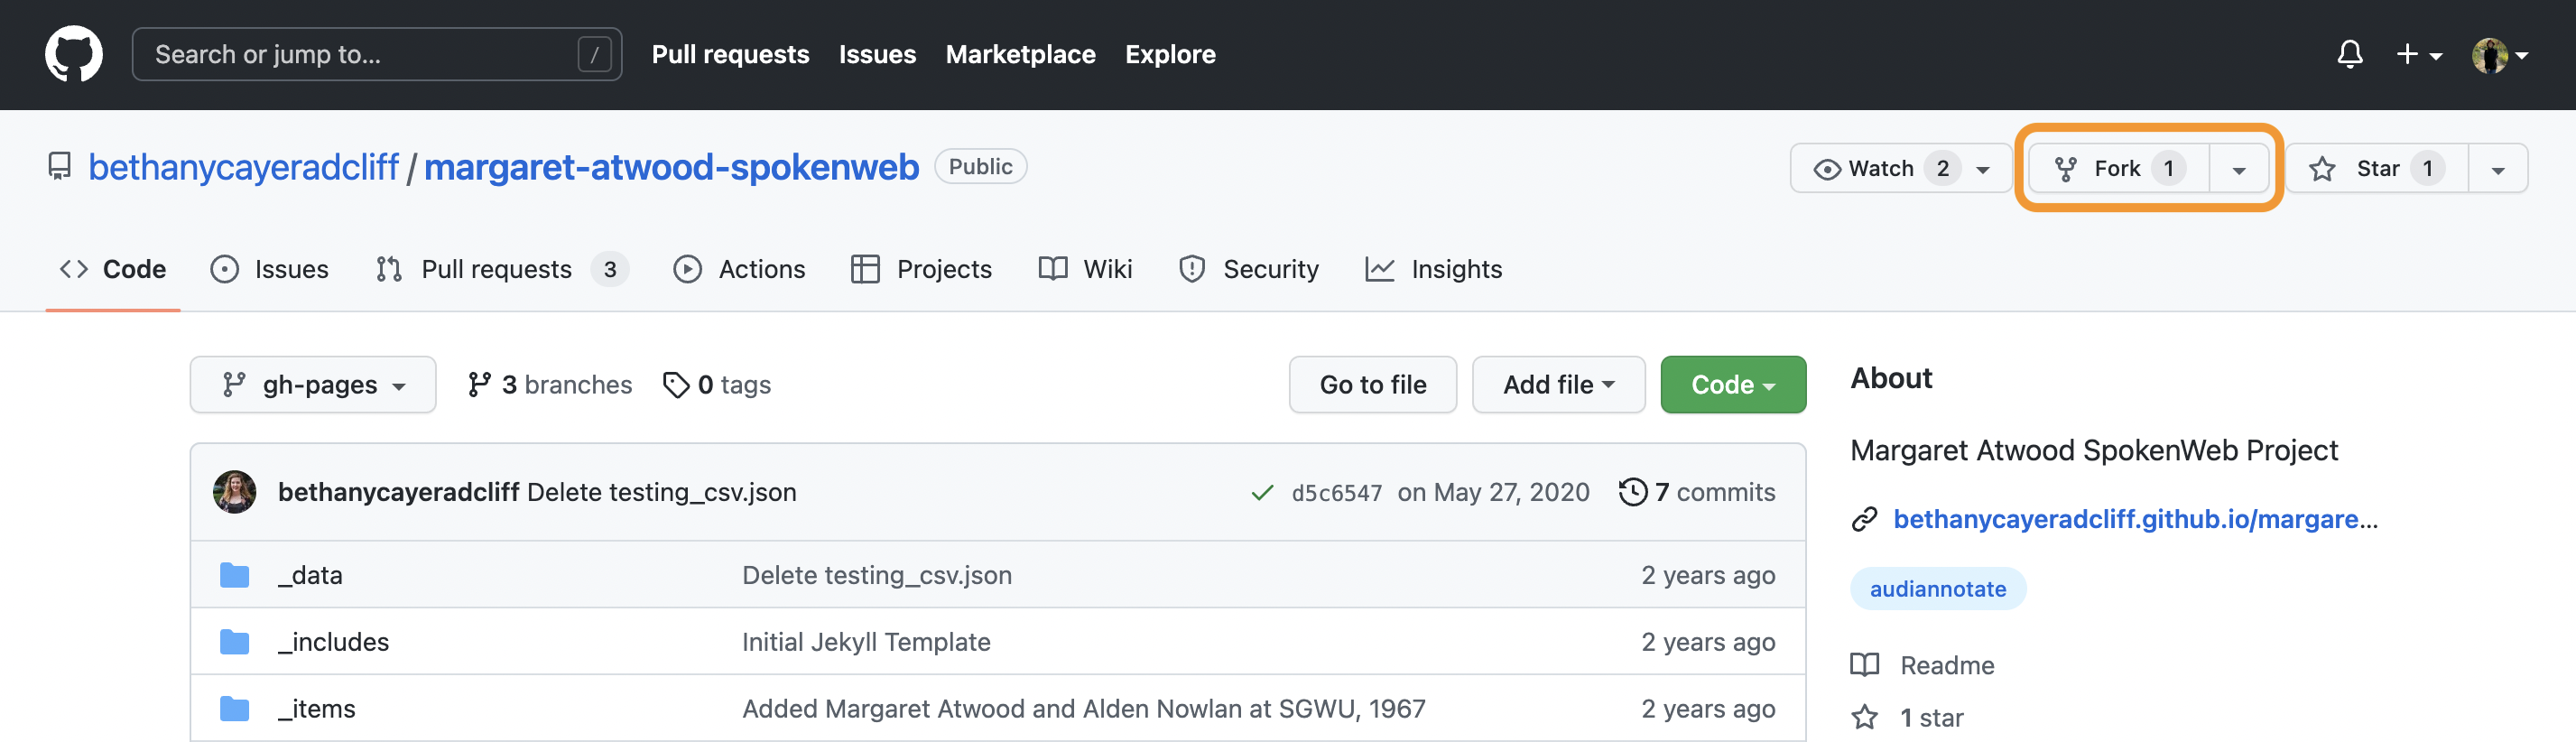Select the Wiki tab
The width and height of the screenshot is (2576, 742).
coord(1085,269)
